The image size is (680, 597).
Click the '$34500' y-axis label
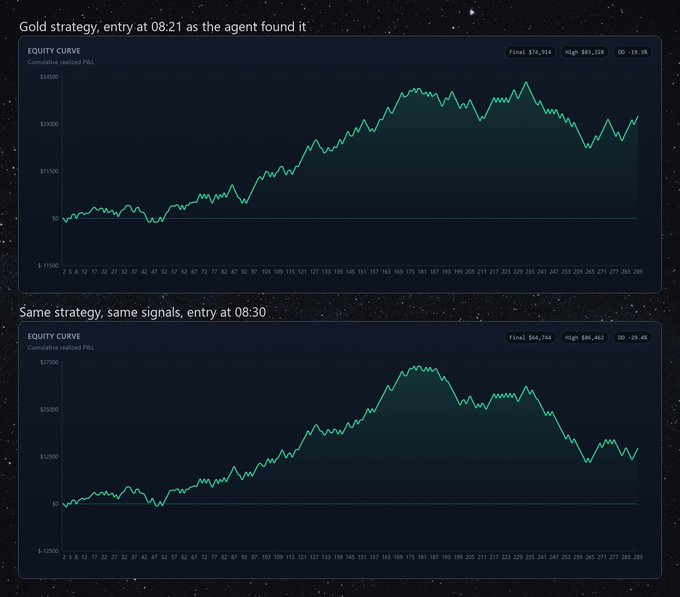click(49, 77)
